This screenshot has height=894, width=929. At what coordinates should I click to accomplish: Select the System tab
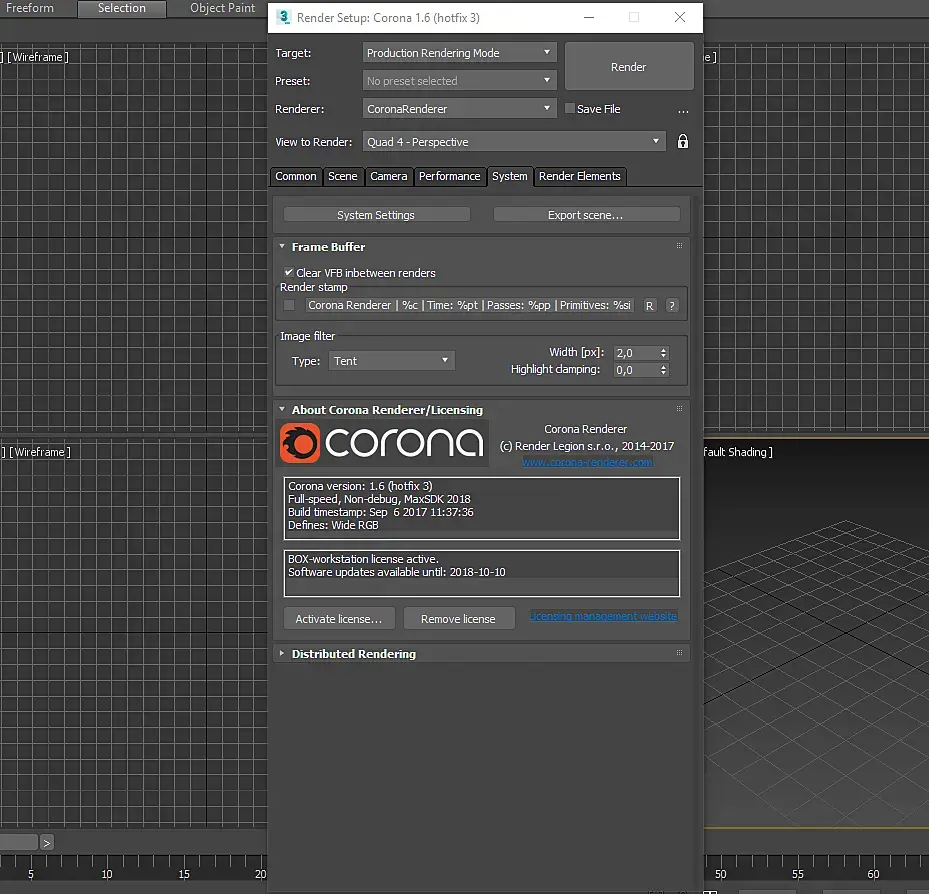pos(510,177)
